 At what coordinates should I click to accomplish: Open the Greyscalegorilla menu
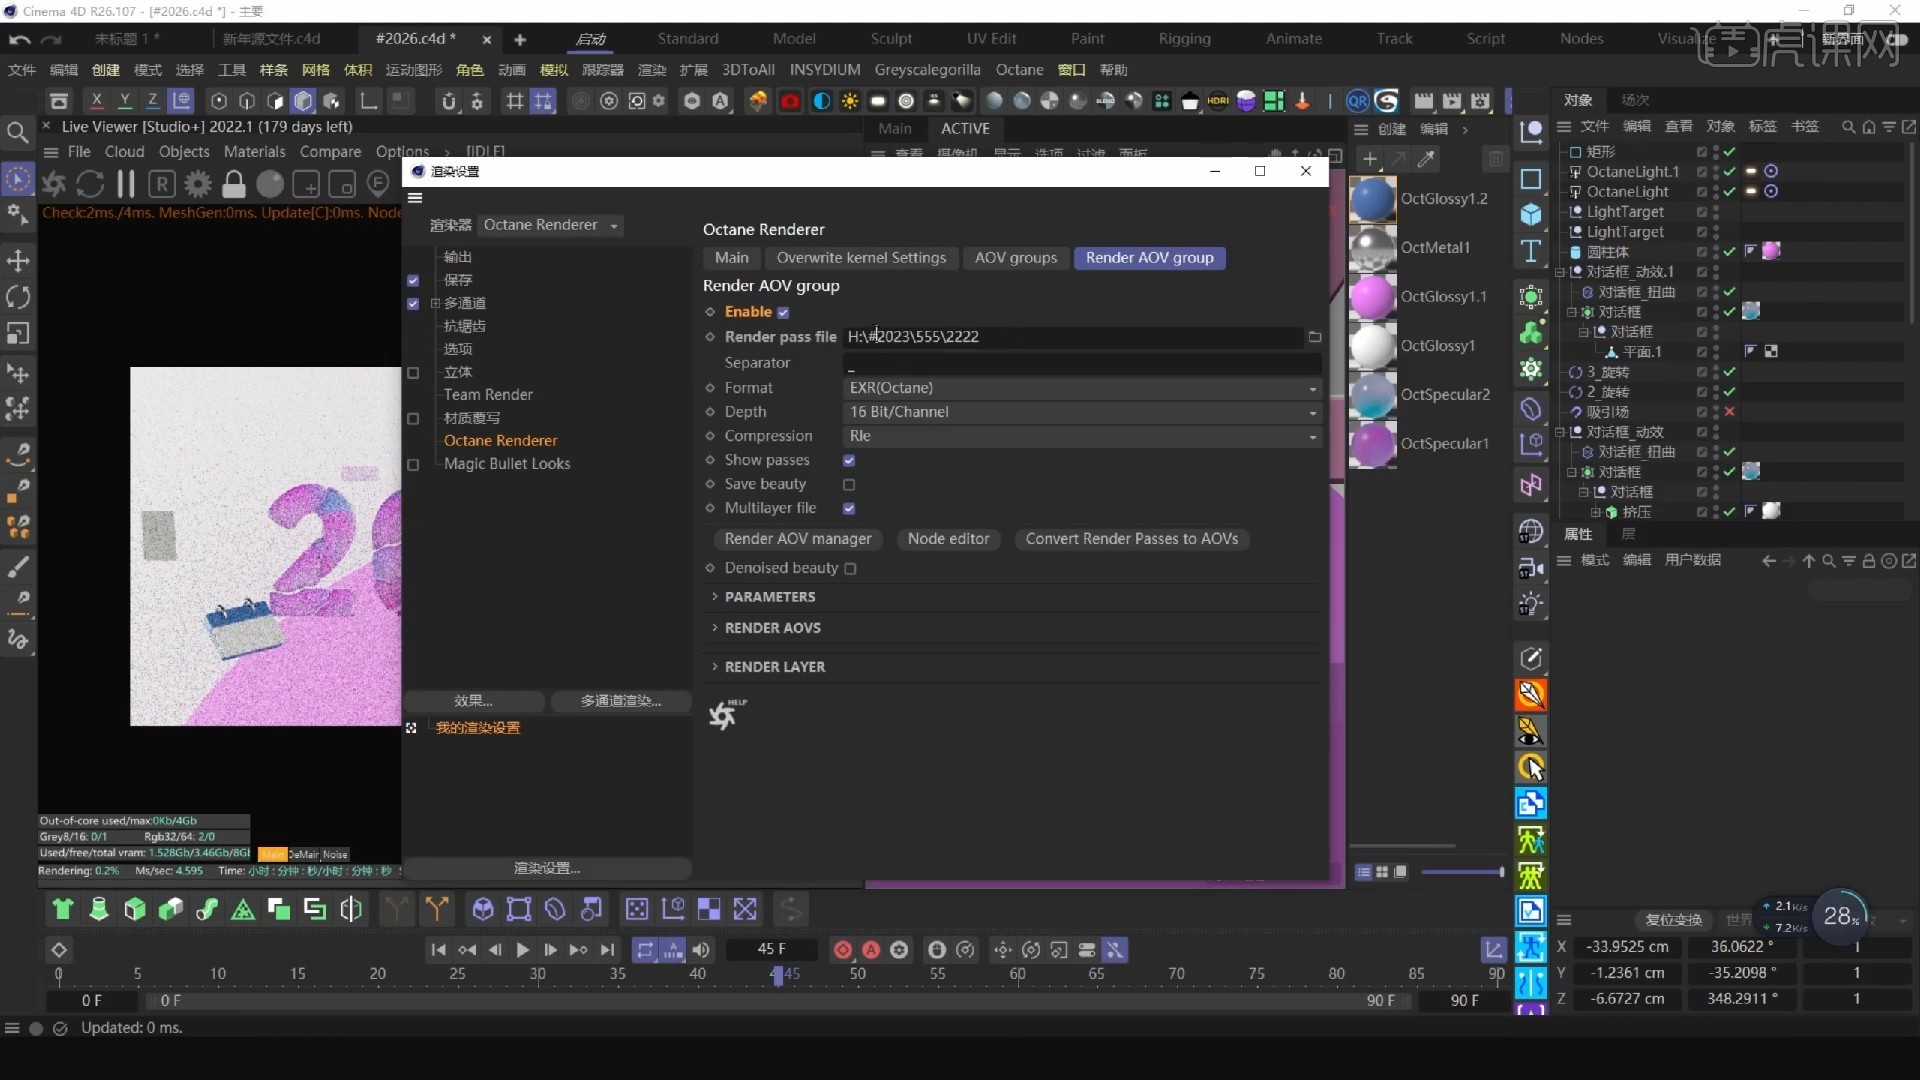[927, 70]
